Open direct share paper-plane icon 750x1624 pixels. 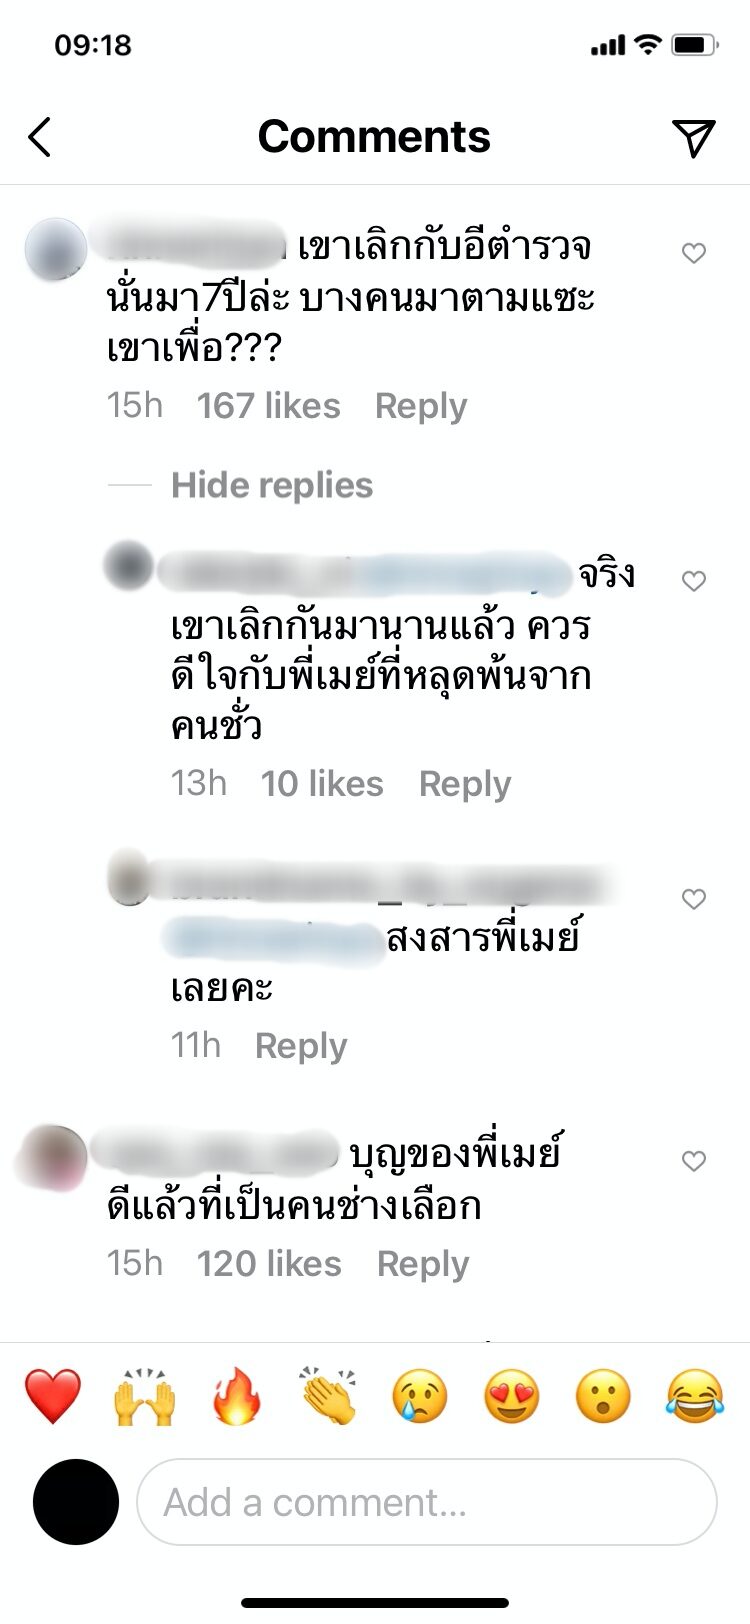693,138
